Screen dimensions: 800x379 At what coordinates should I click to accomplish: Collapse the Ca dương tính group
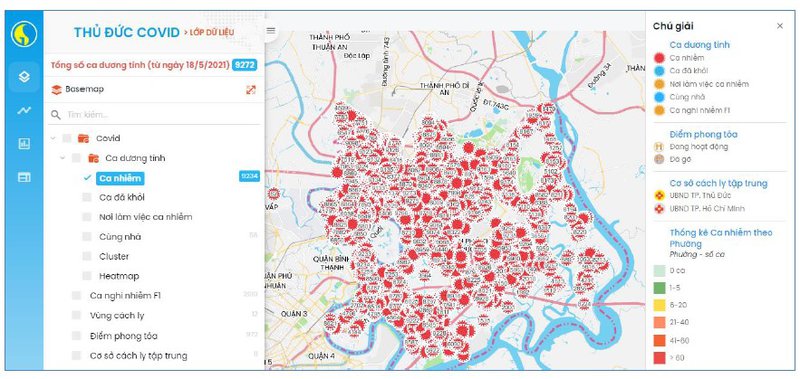63,158
